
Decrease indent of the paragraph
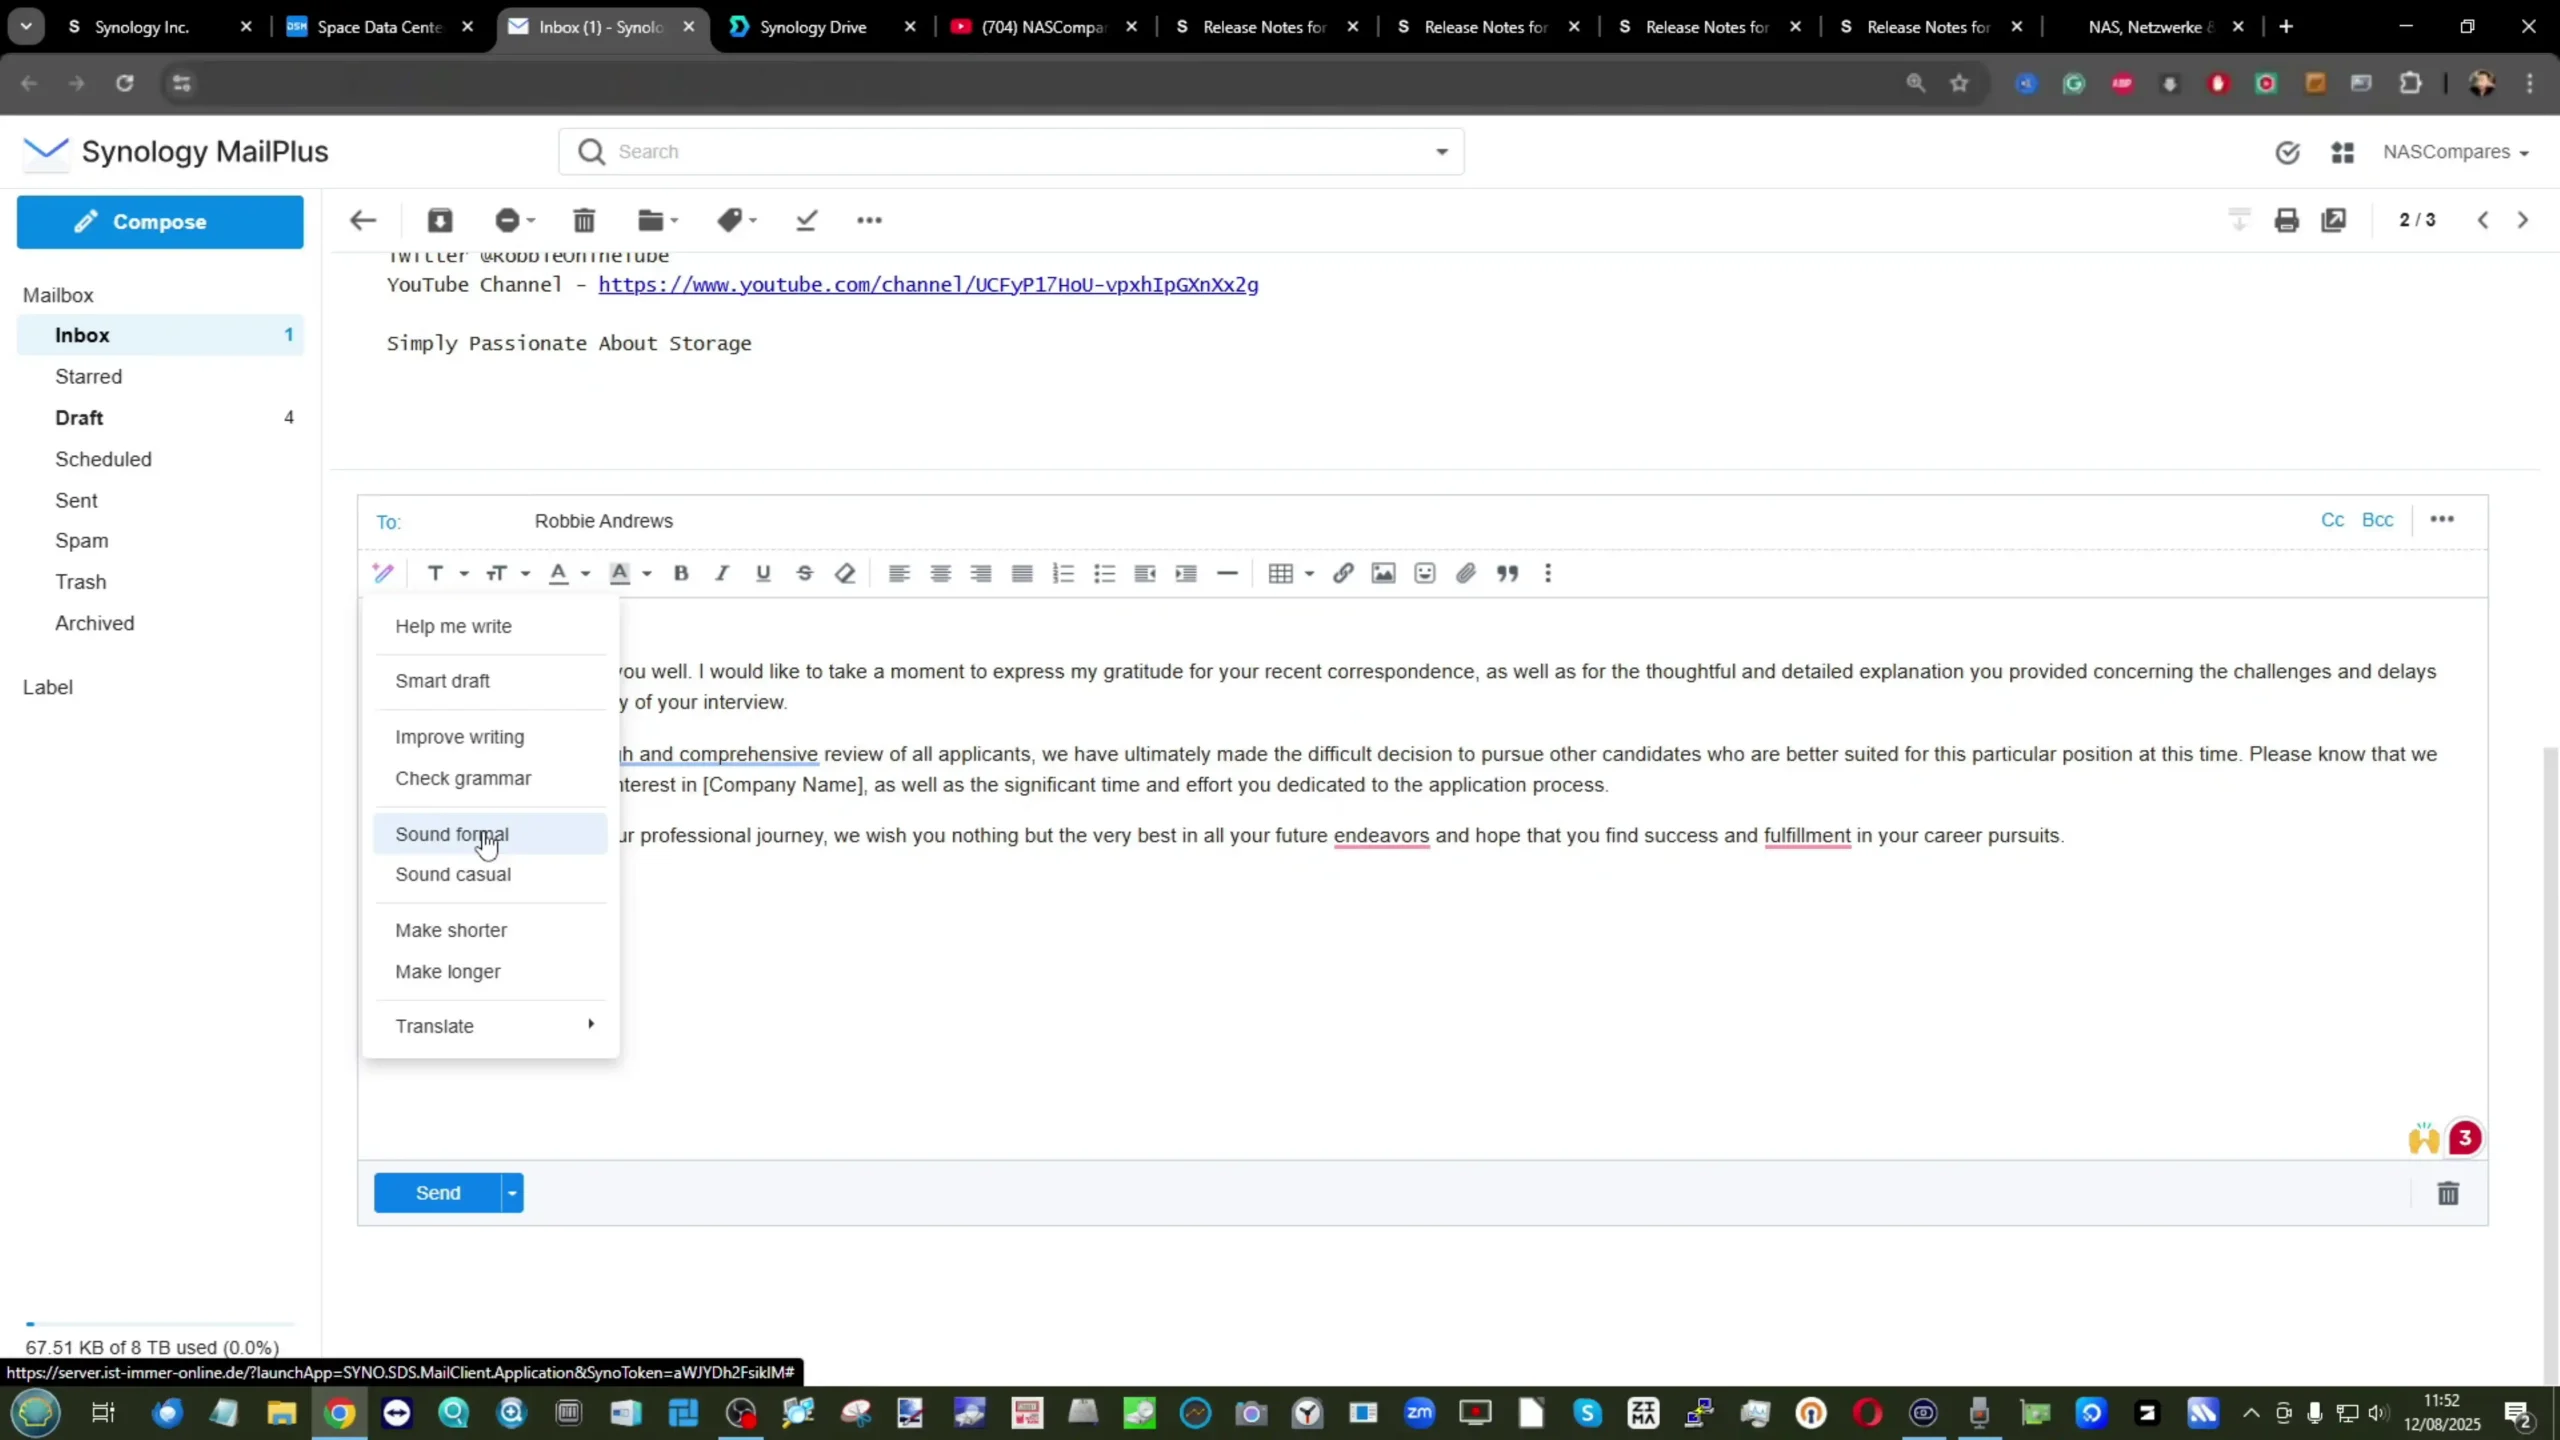pyautogui.click(x=1145, y=573)
